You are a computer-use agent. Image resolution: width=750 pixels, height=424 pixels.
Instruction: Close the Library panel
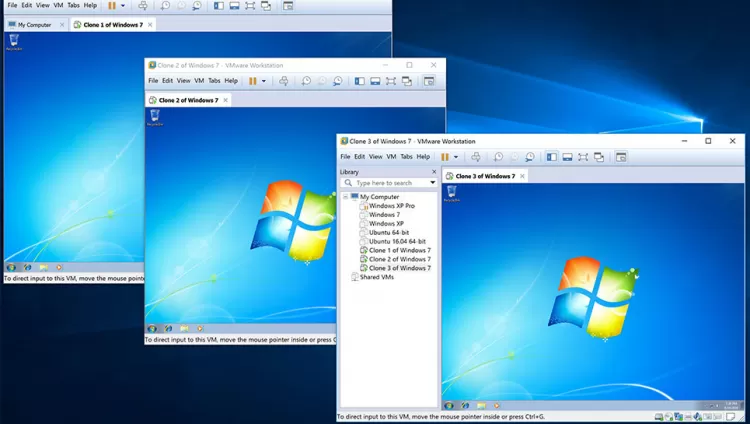click(x=433, y=172)
